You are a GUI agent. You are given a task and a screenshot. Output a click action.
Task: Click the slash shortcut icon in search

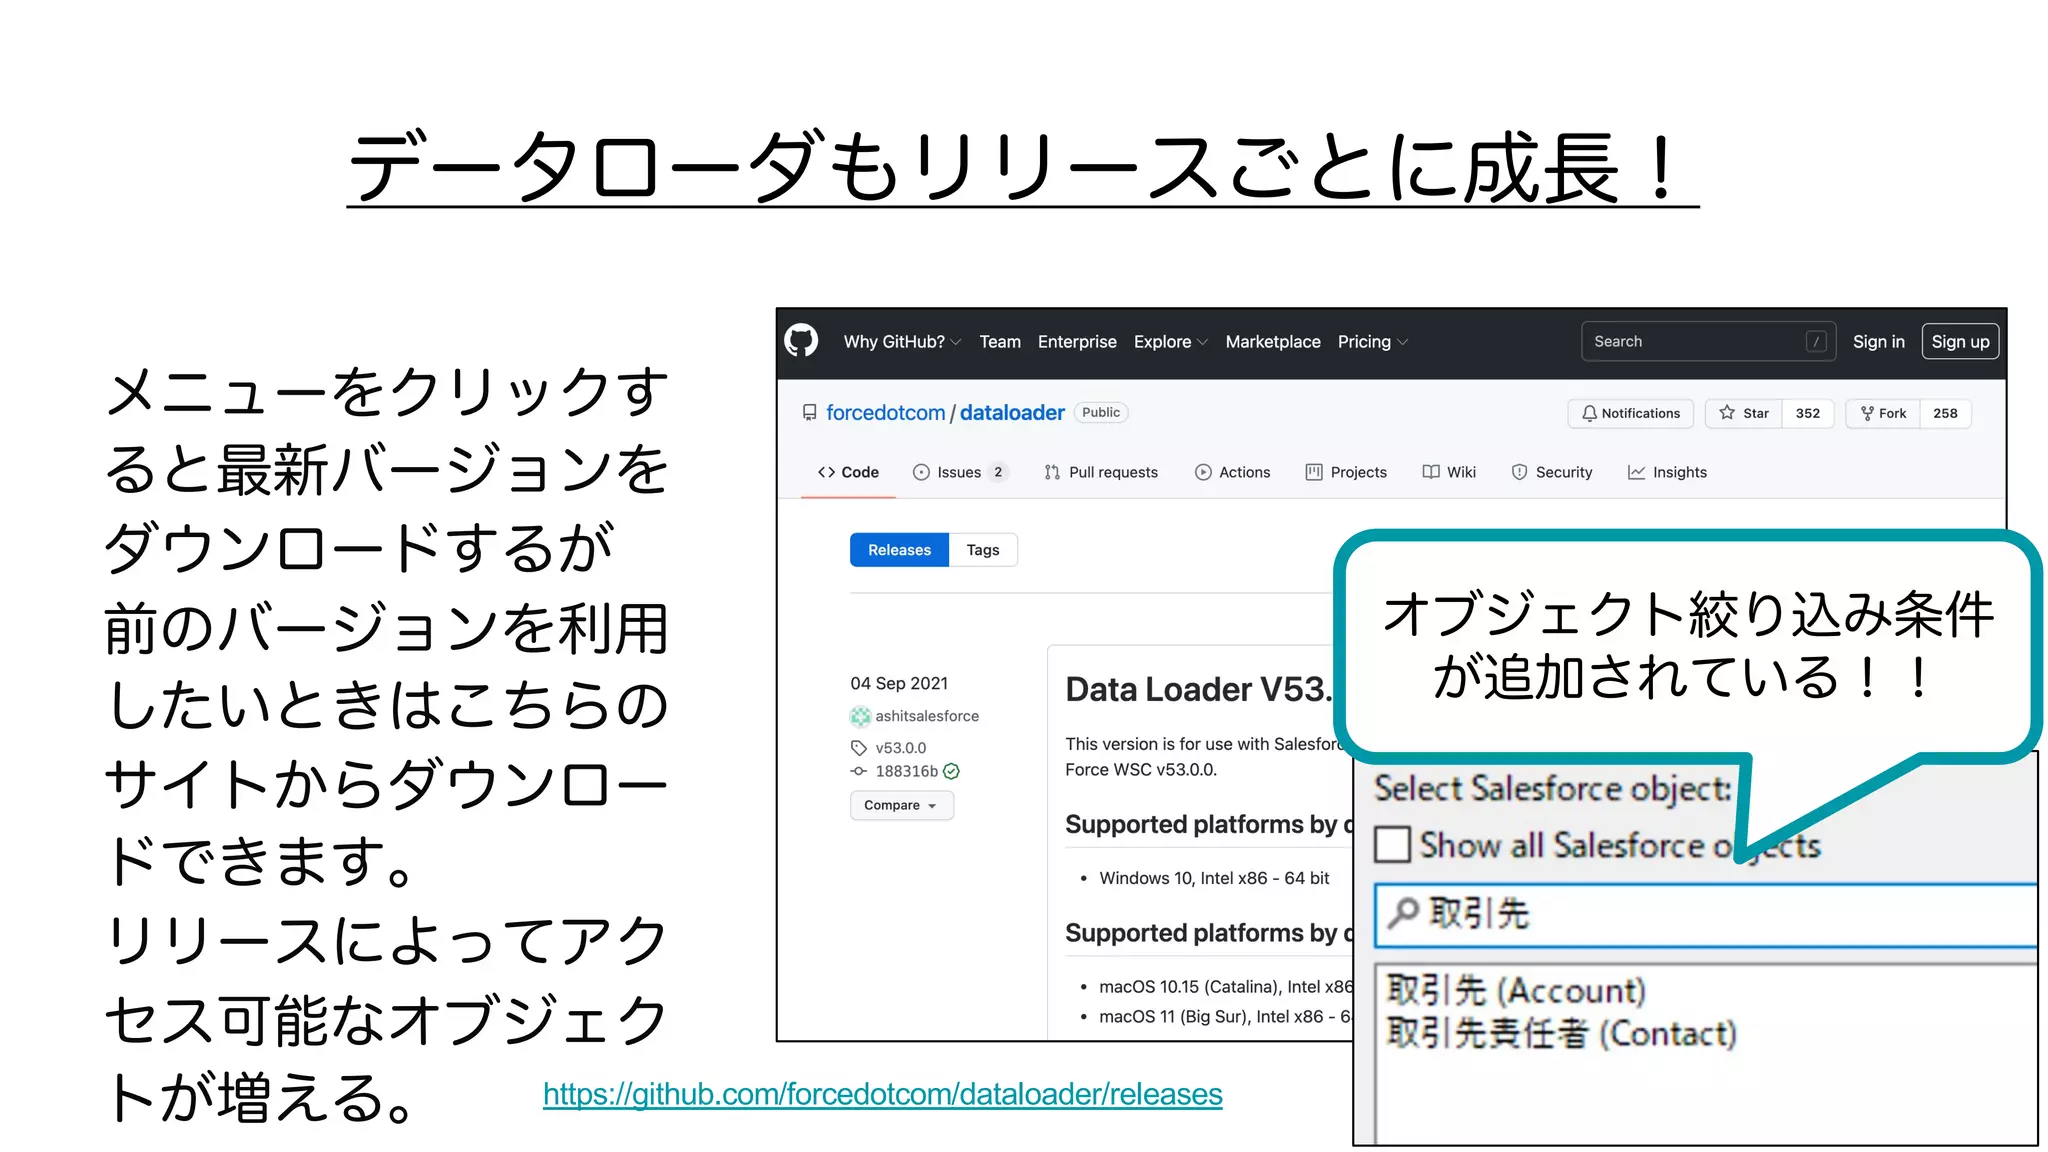tap(1816, 342)
